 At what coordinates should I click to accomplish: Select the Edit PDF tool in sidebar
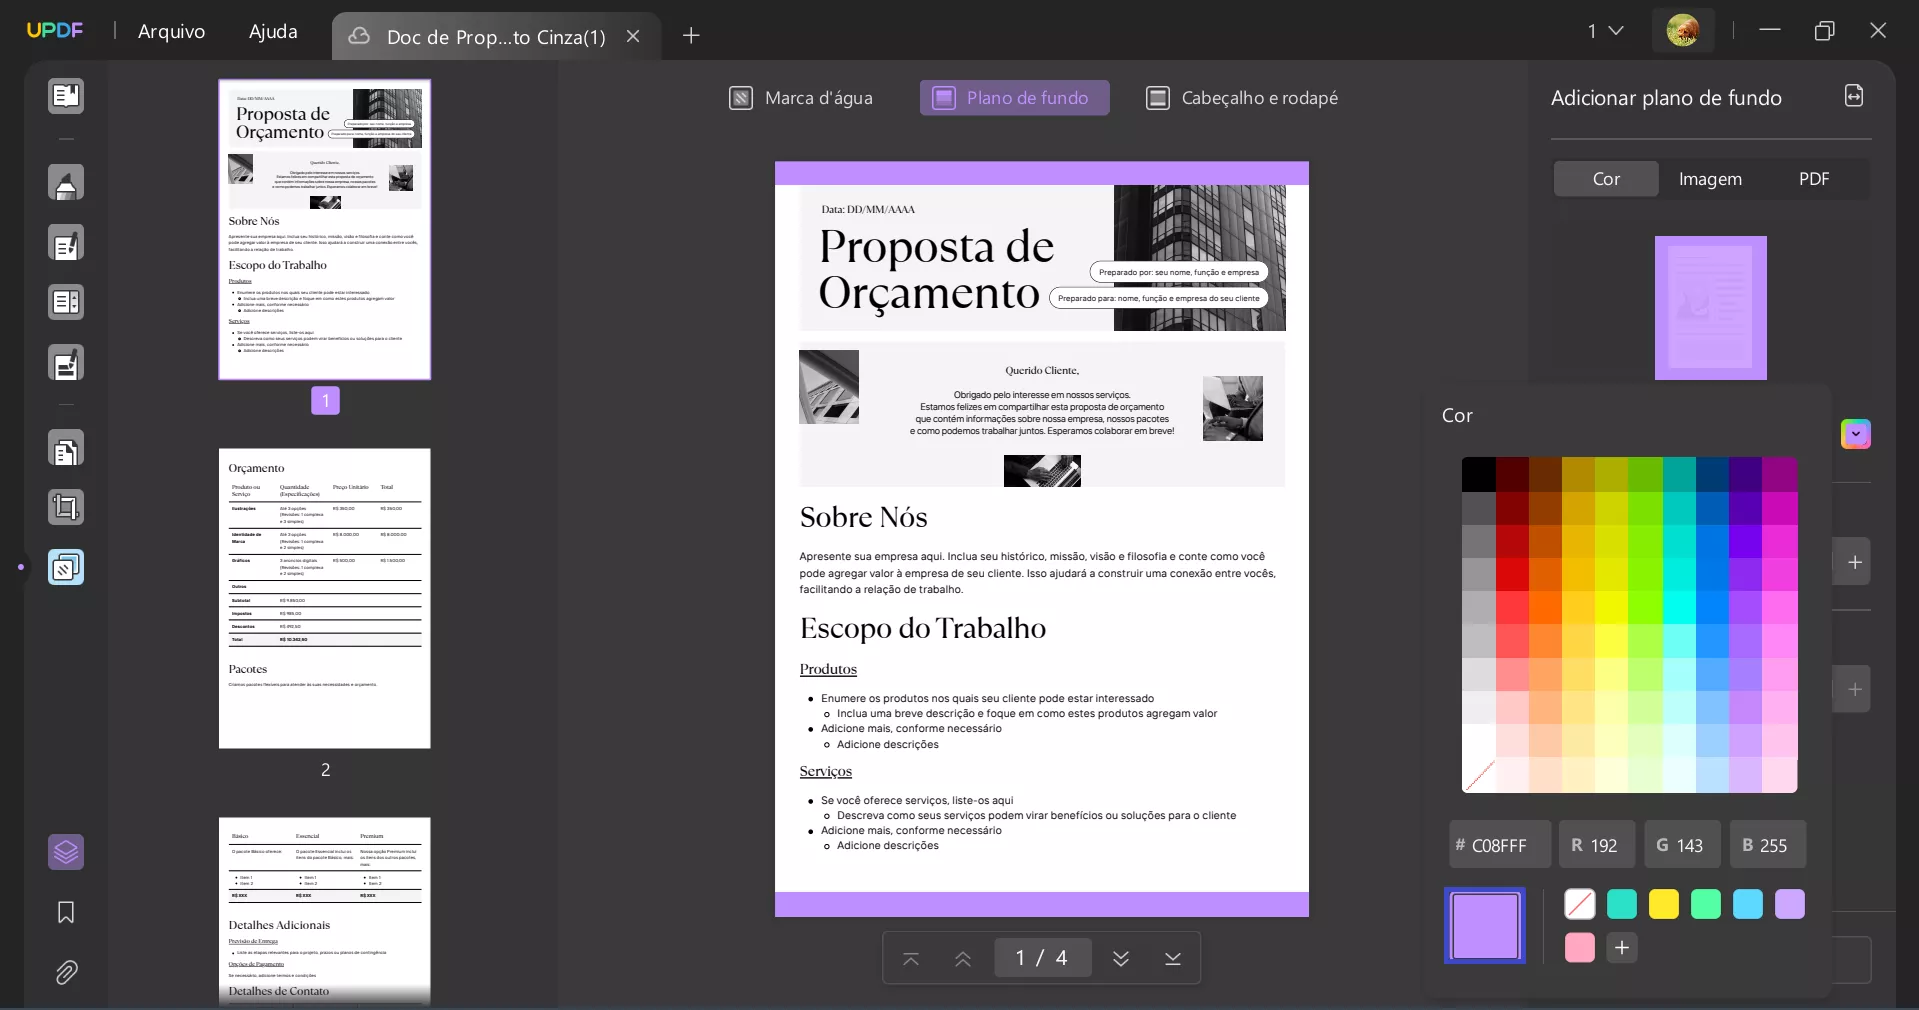coord(66,243)
